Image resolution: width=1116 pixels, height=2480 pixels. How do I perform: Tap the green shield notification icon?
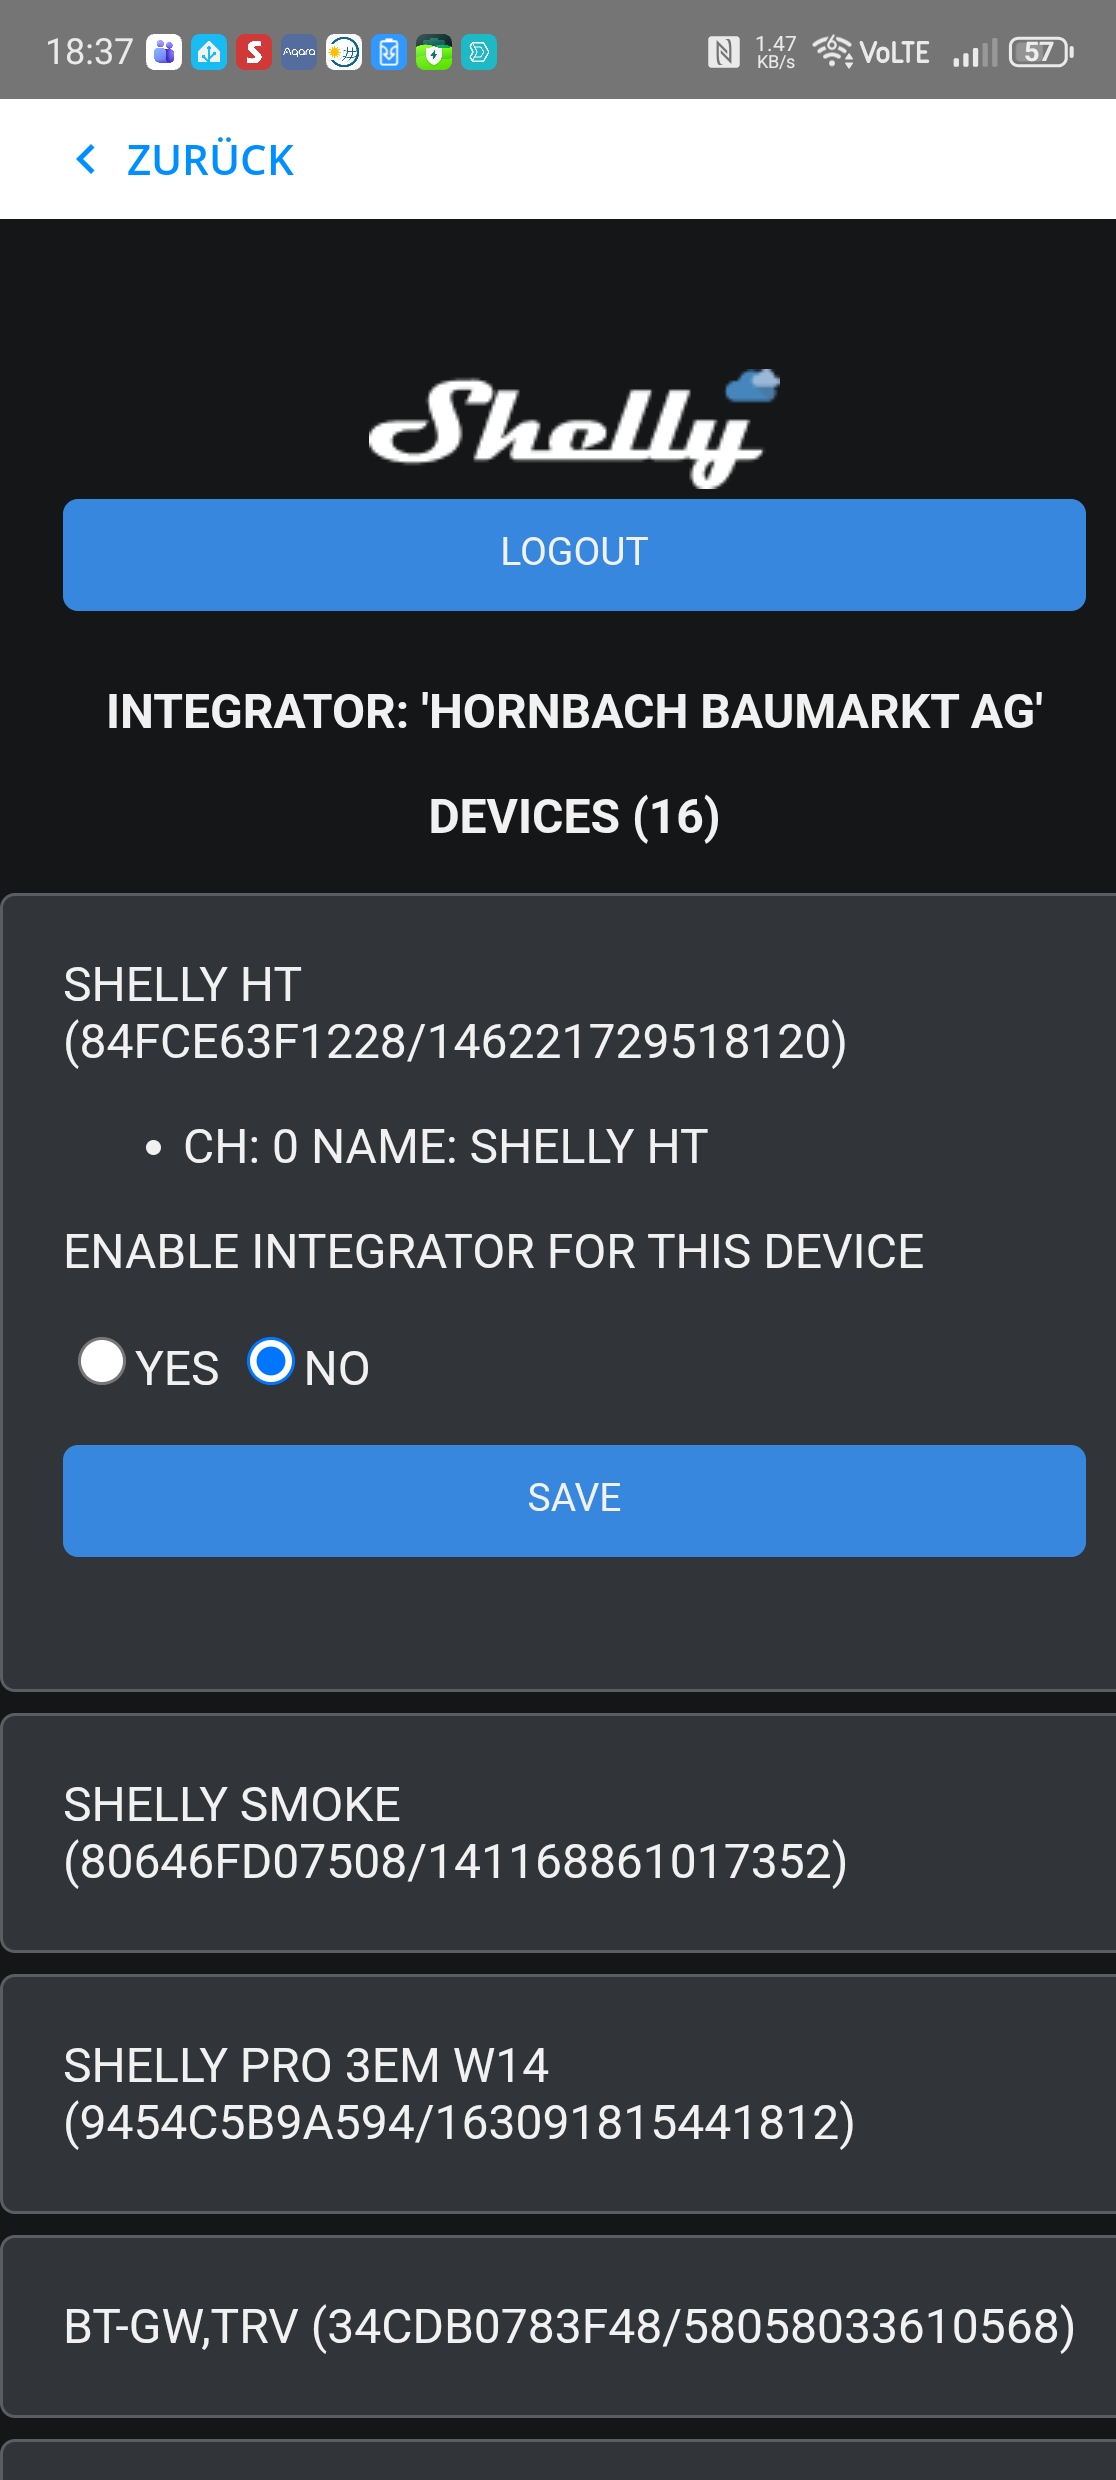(x=434, y=52)
